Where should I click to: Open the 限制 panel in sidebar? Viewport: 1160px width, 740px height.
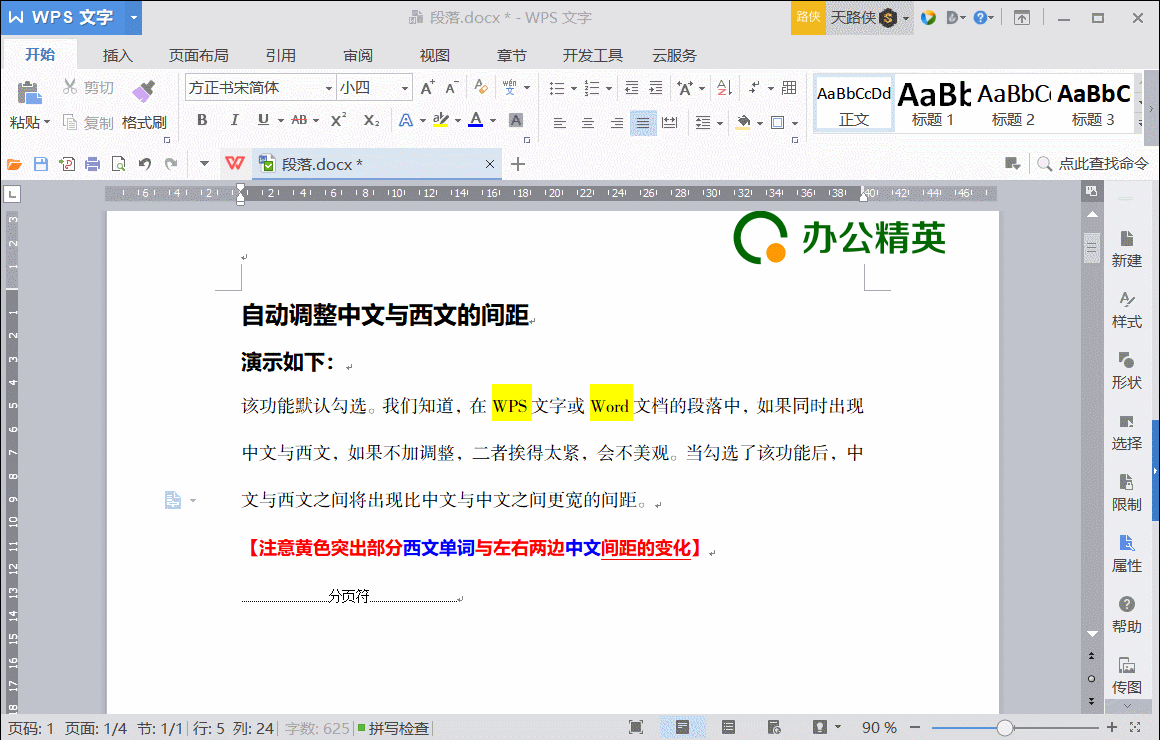1126,493
